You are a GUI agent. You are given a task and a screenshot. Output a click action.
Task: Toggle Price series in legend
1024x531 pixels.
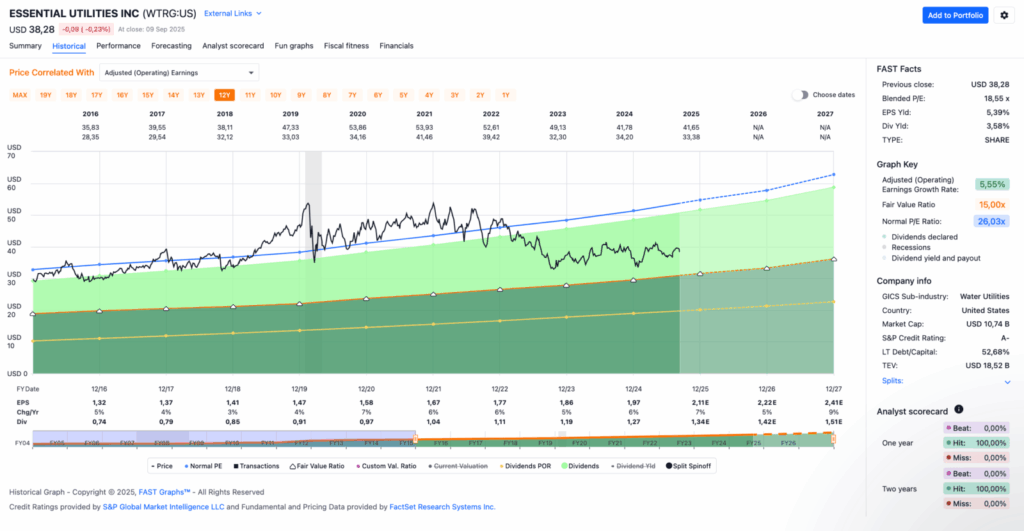point(162,466)
